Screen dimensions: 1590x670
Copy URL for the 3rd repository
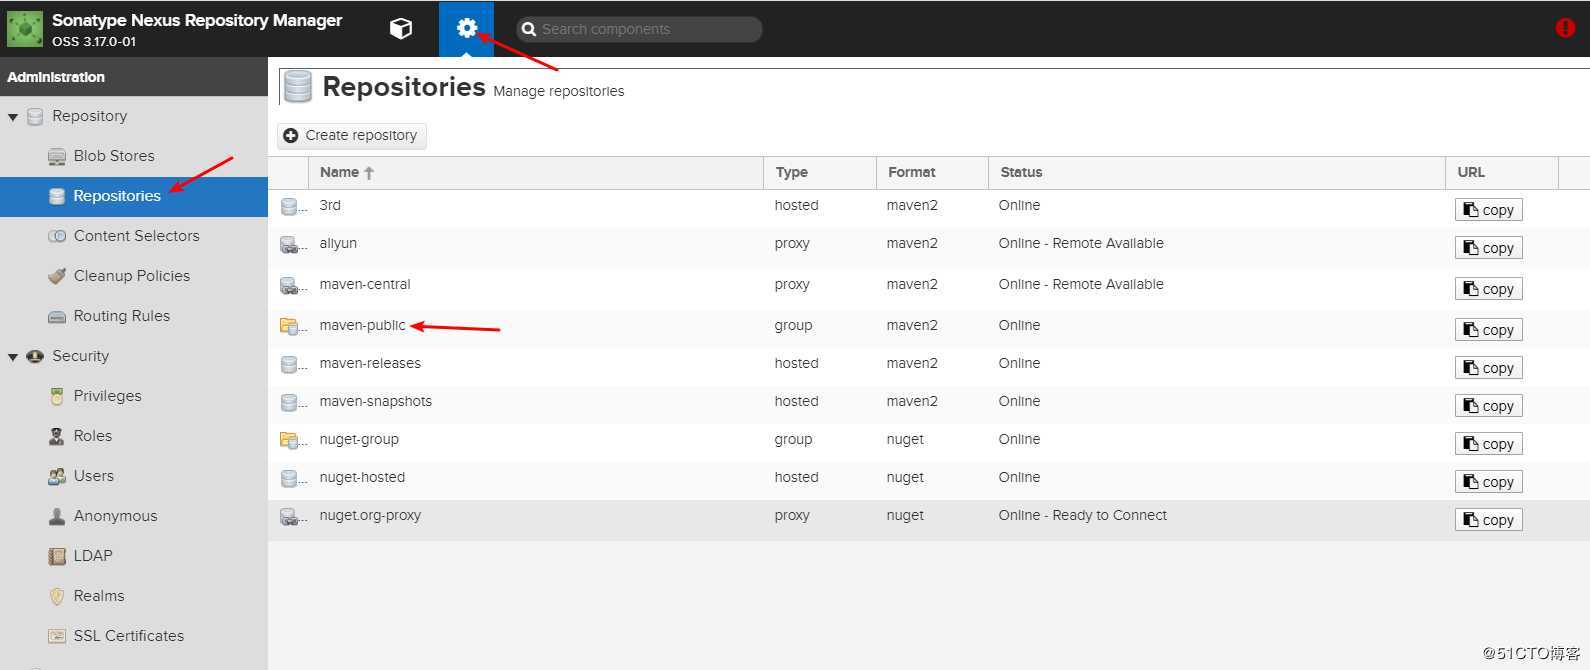[1488, 210]
